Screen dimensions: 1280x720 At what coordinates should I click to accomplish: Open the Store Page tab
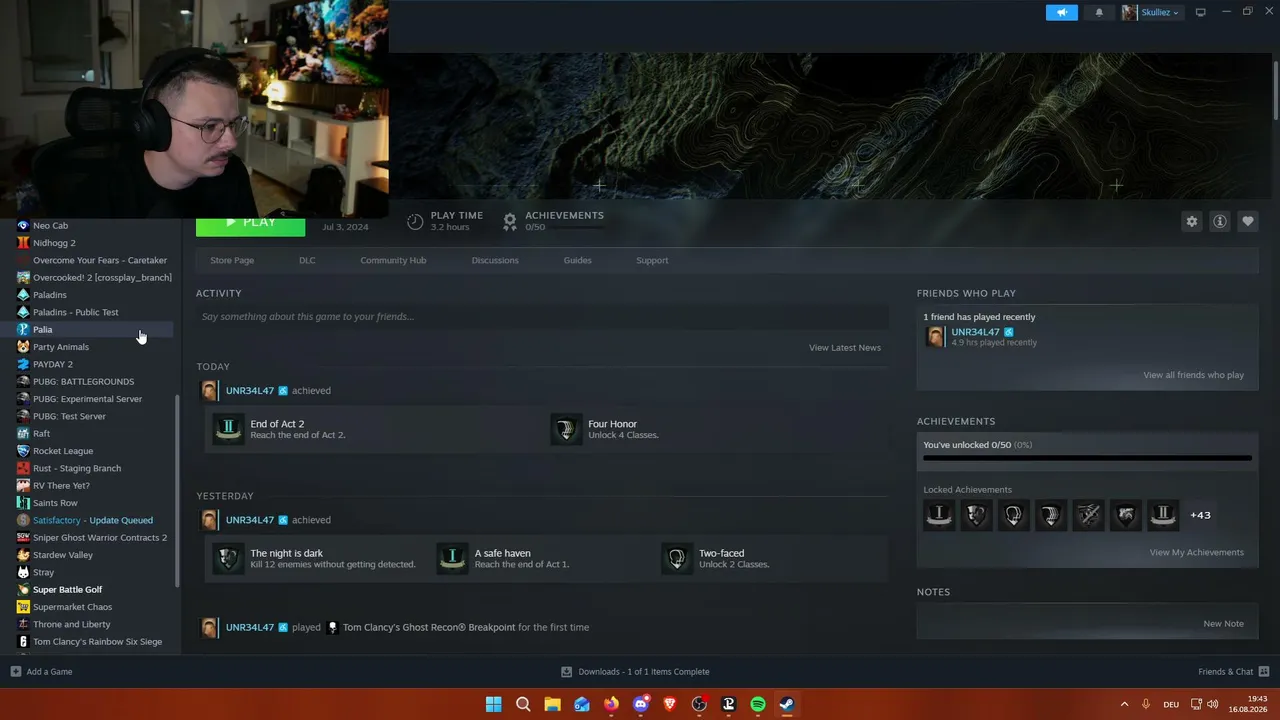(232, 260)
